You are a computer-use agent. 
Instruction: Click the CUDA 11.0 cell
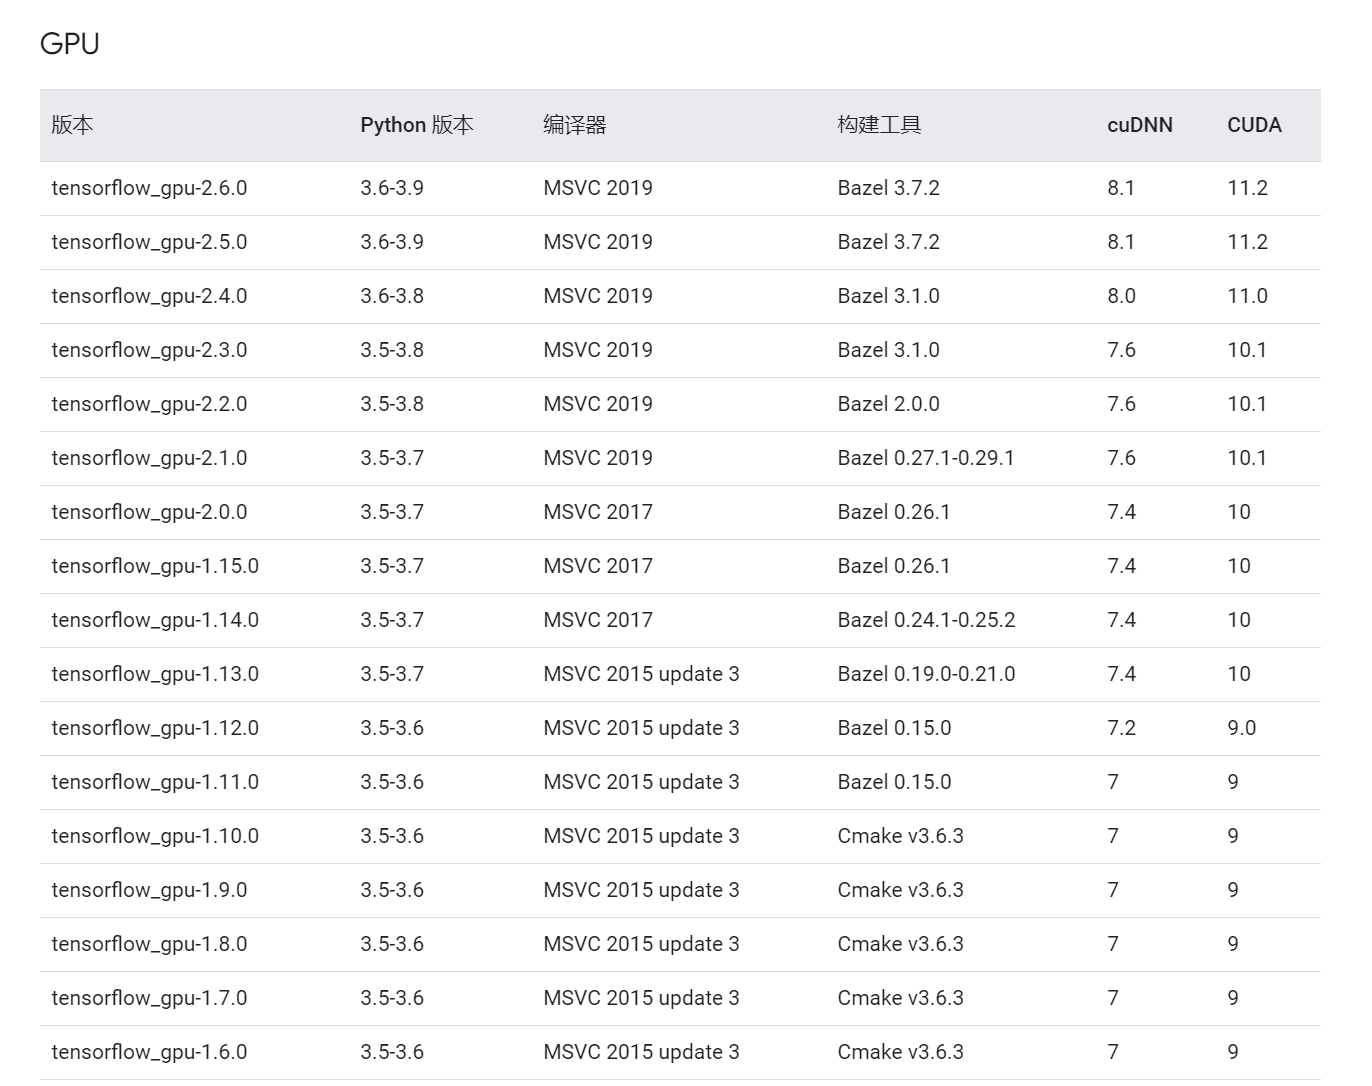tap(1247, 296)
